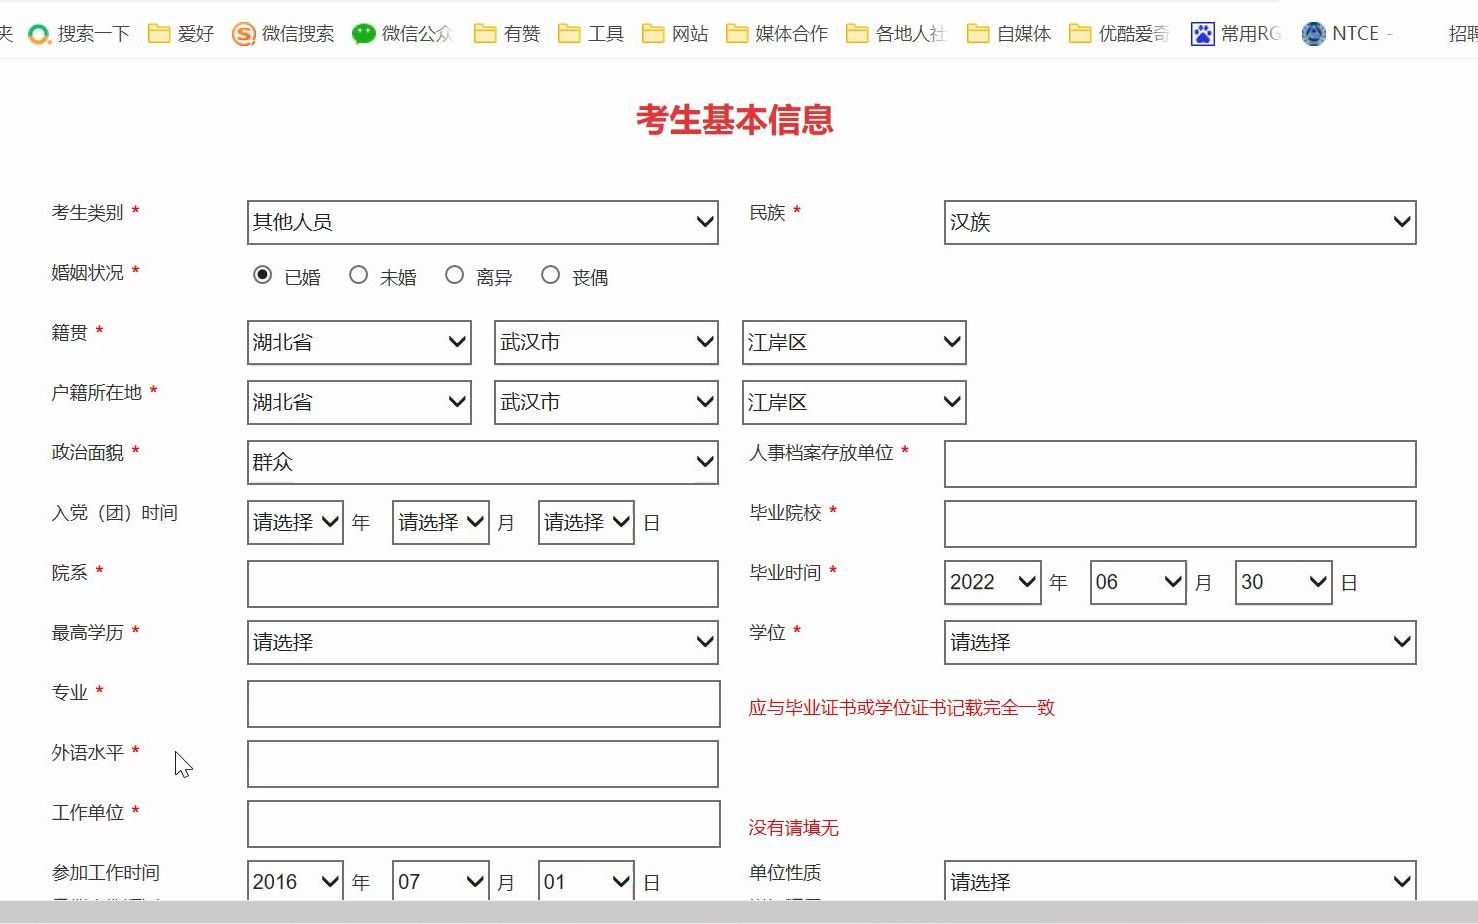
Task: Click the 没有请填无 hint text
Action: click(793, 828)
